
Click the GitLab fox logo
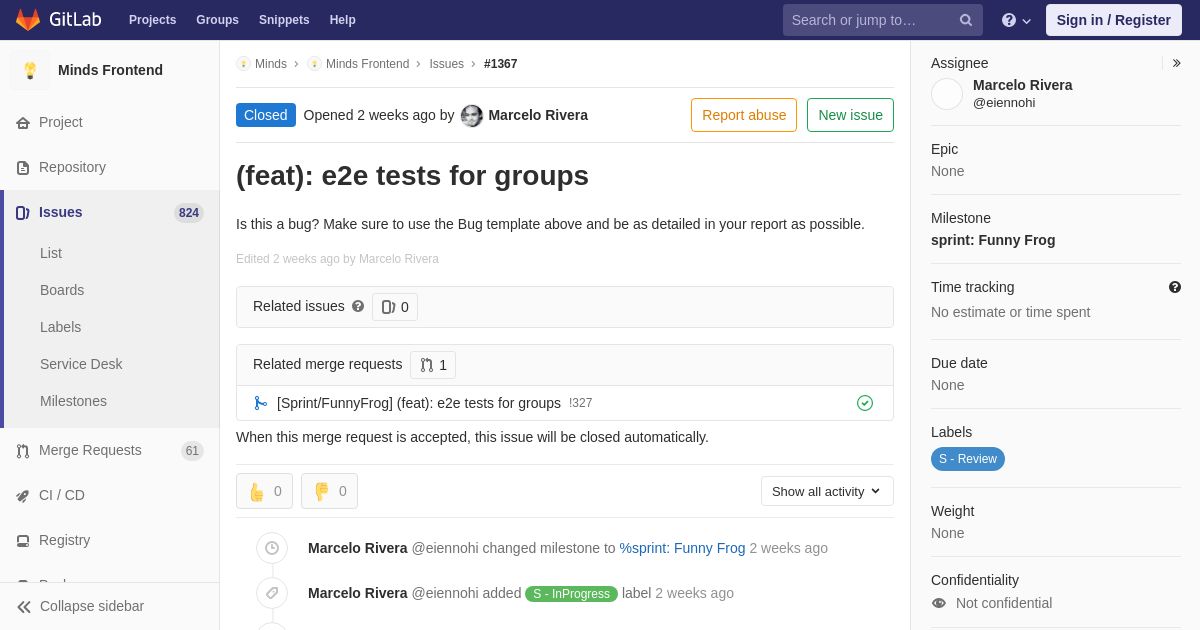[x=28, y=20]
